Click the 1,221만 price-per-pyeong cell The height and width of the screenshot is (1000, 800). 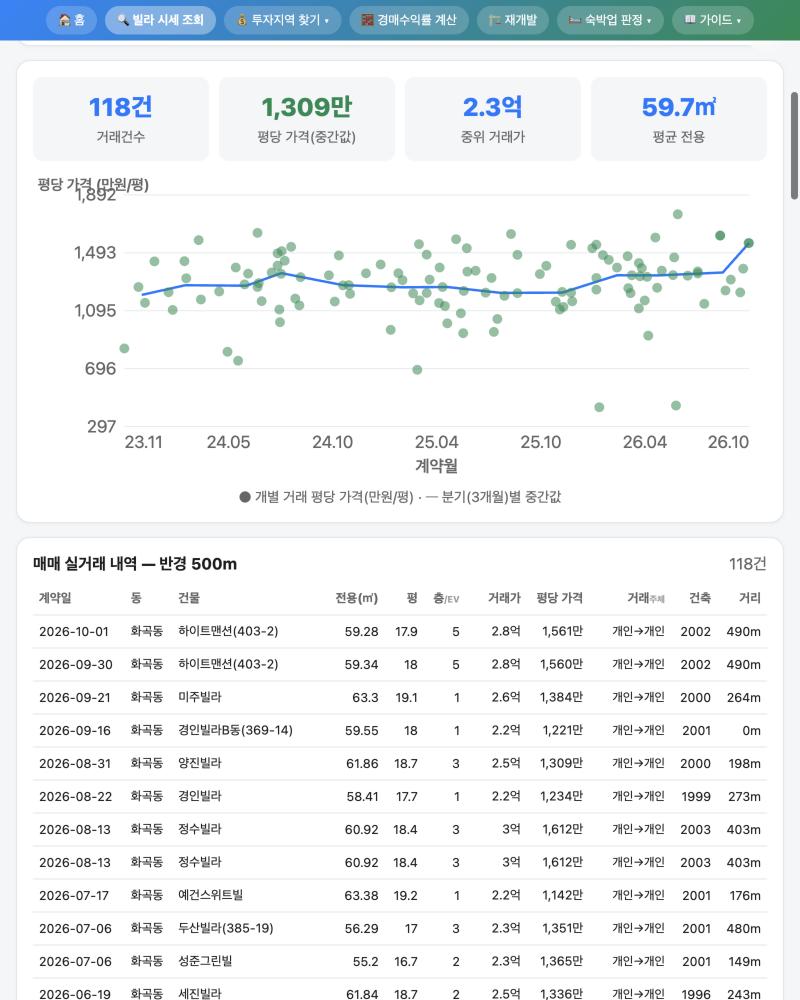563,730
